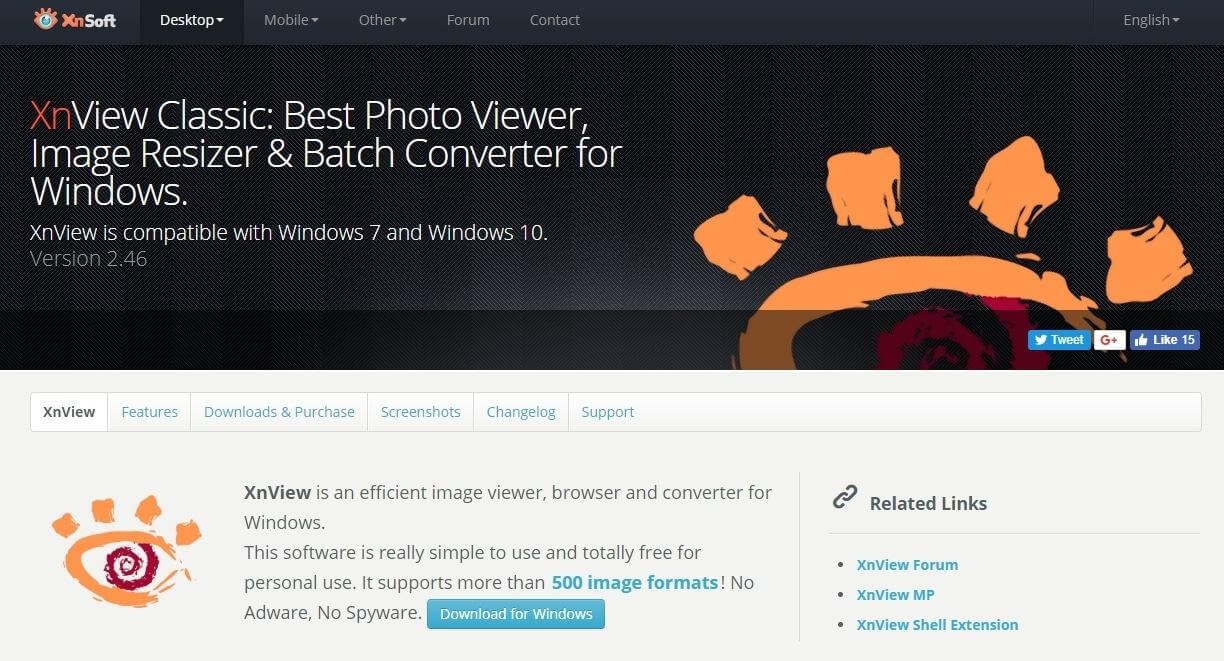Expand the Other dropdown menu
This screenshot has width=1224, height=661.
click(382, 20)
